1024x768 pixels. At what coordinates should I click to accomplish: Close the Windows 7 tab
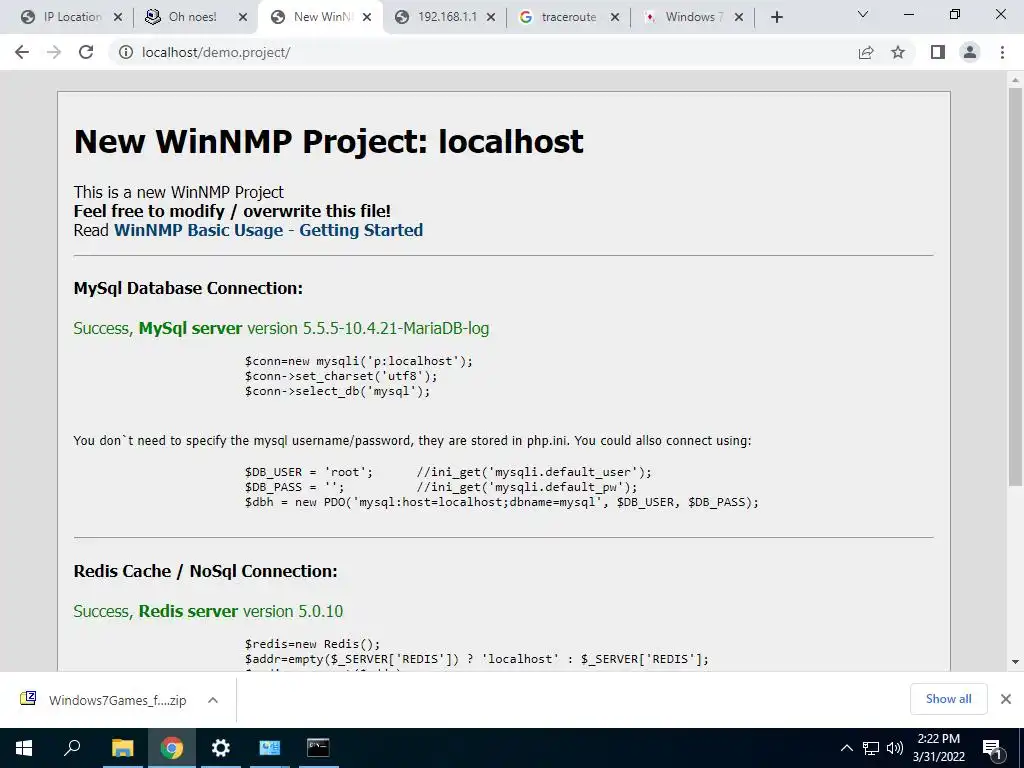739,18
